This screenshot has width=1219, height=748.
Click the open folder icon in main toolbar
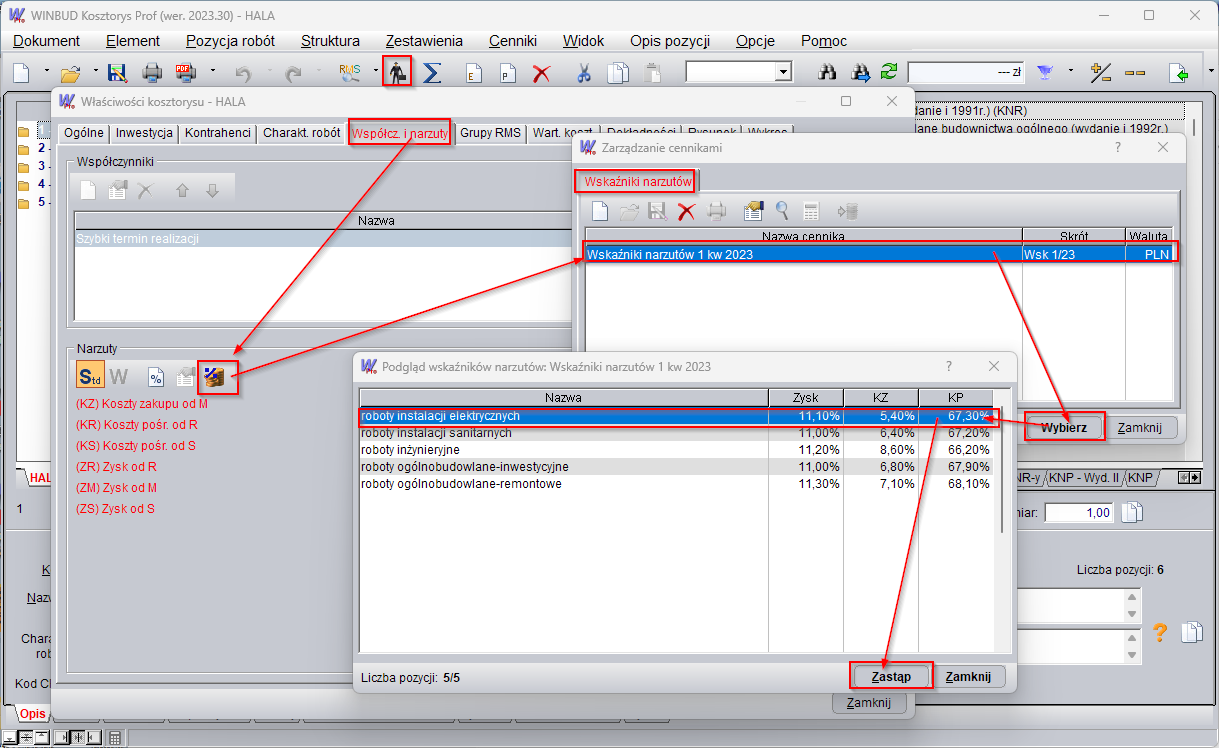(x=70, y=73)
